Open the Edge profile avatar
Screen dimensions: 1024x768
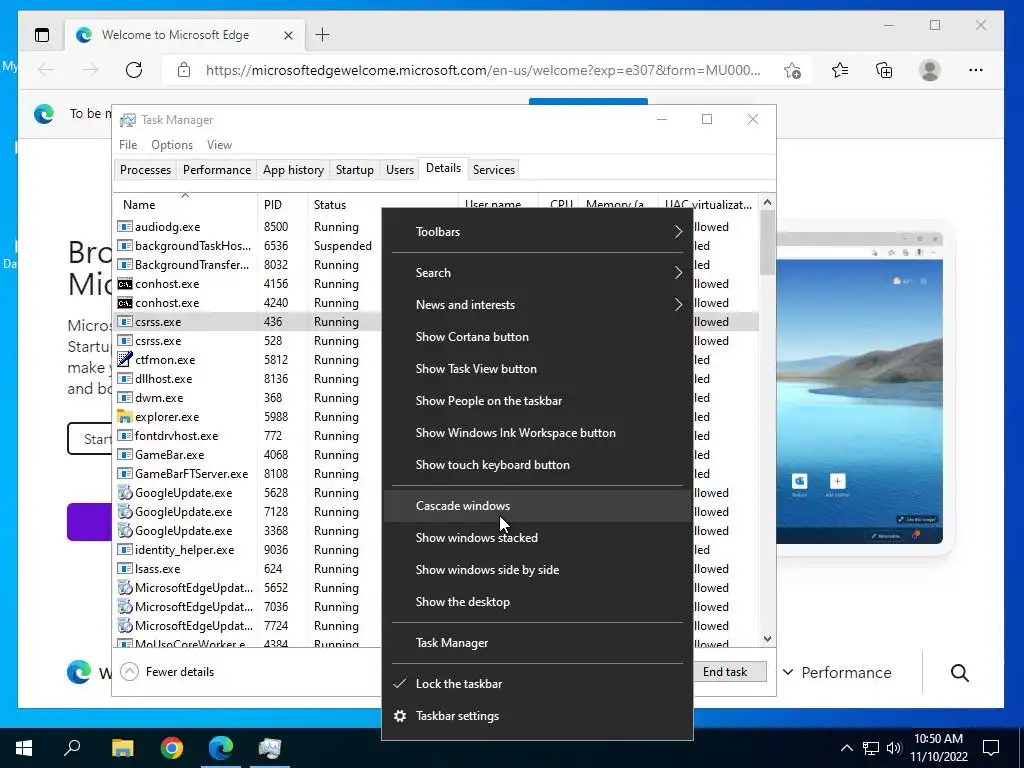click(929, 70)
